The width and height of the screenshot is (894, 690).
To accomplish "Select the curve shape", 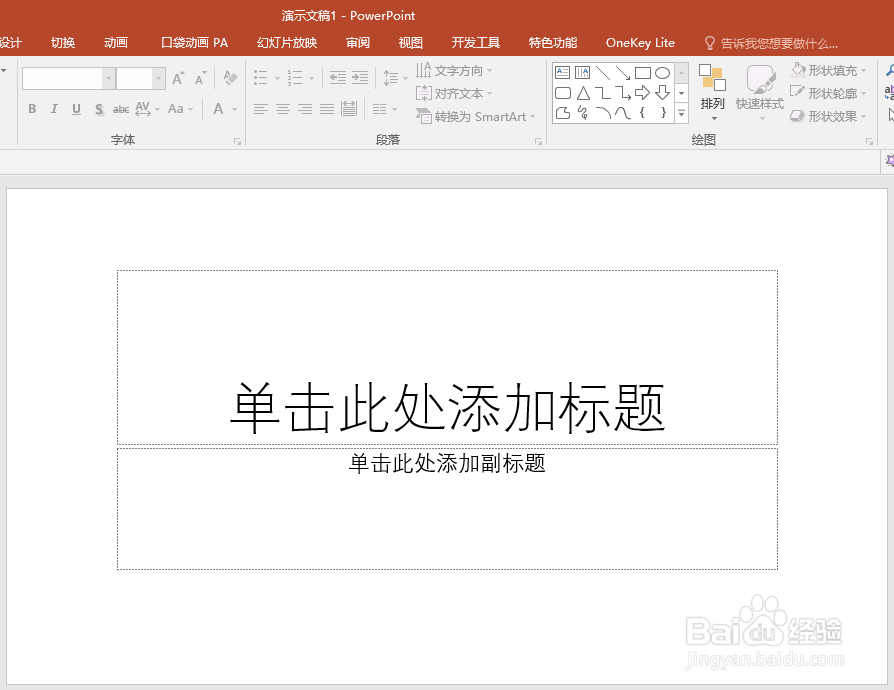I will coord(623,112).
